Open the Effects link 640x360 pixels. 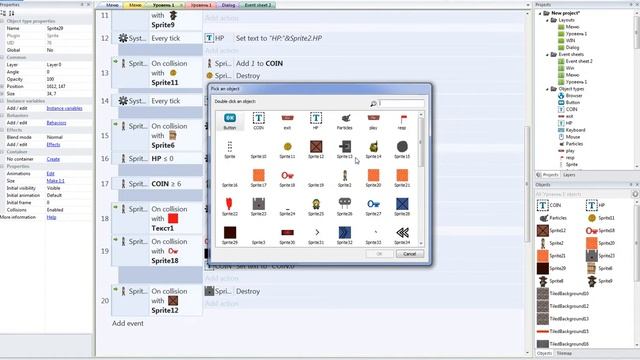[53, 144]
